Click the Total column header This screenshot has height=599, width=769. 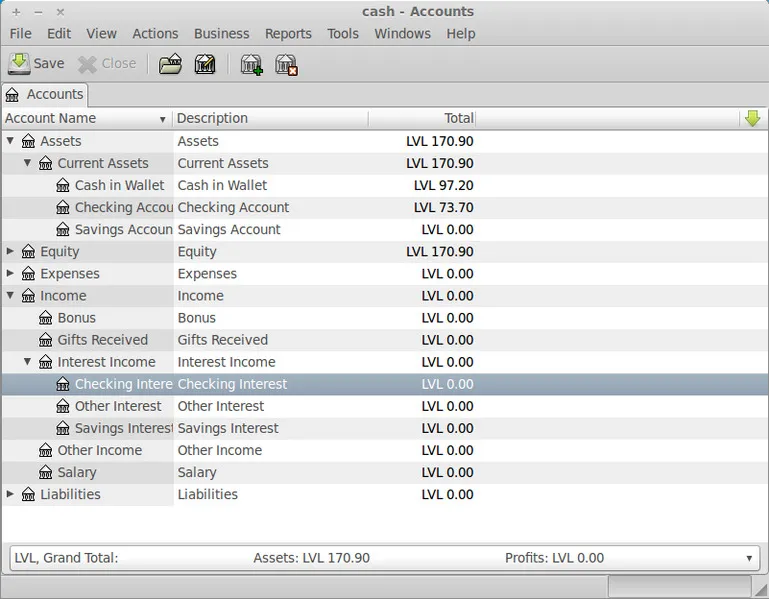click(420, 118)
